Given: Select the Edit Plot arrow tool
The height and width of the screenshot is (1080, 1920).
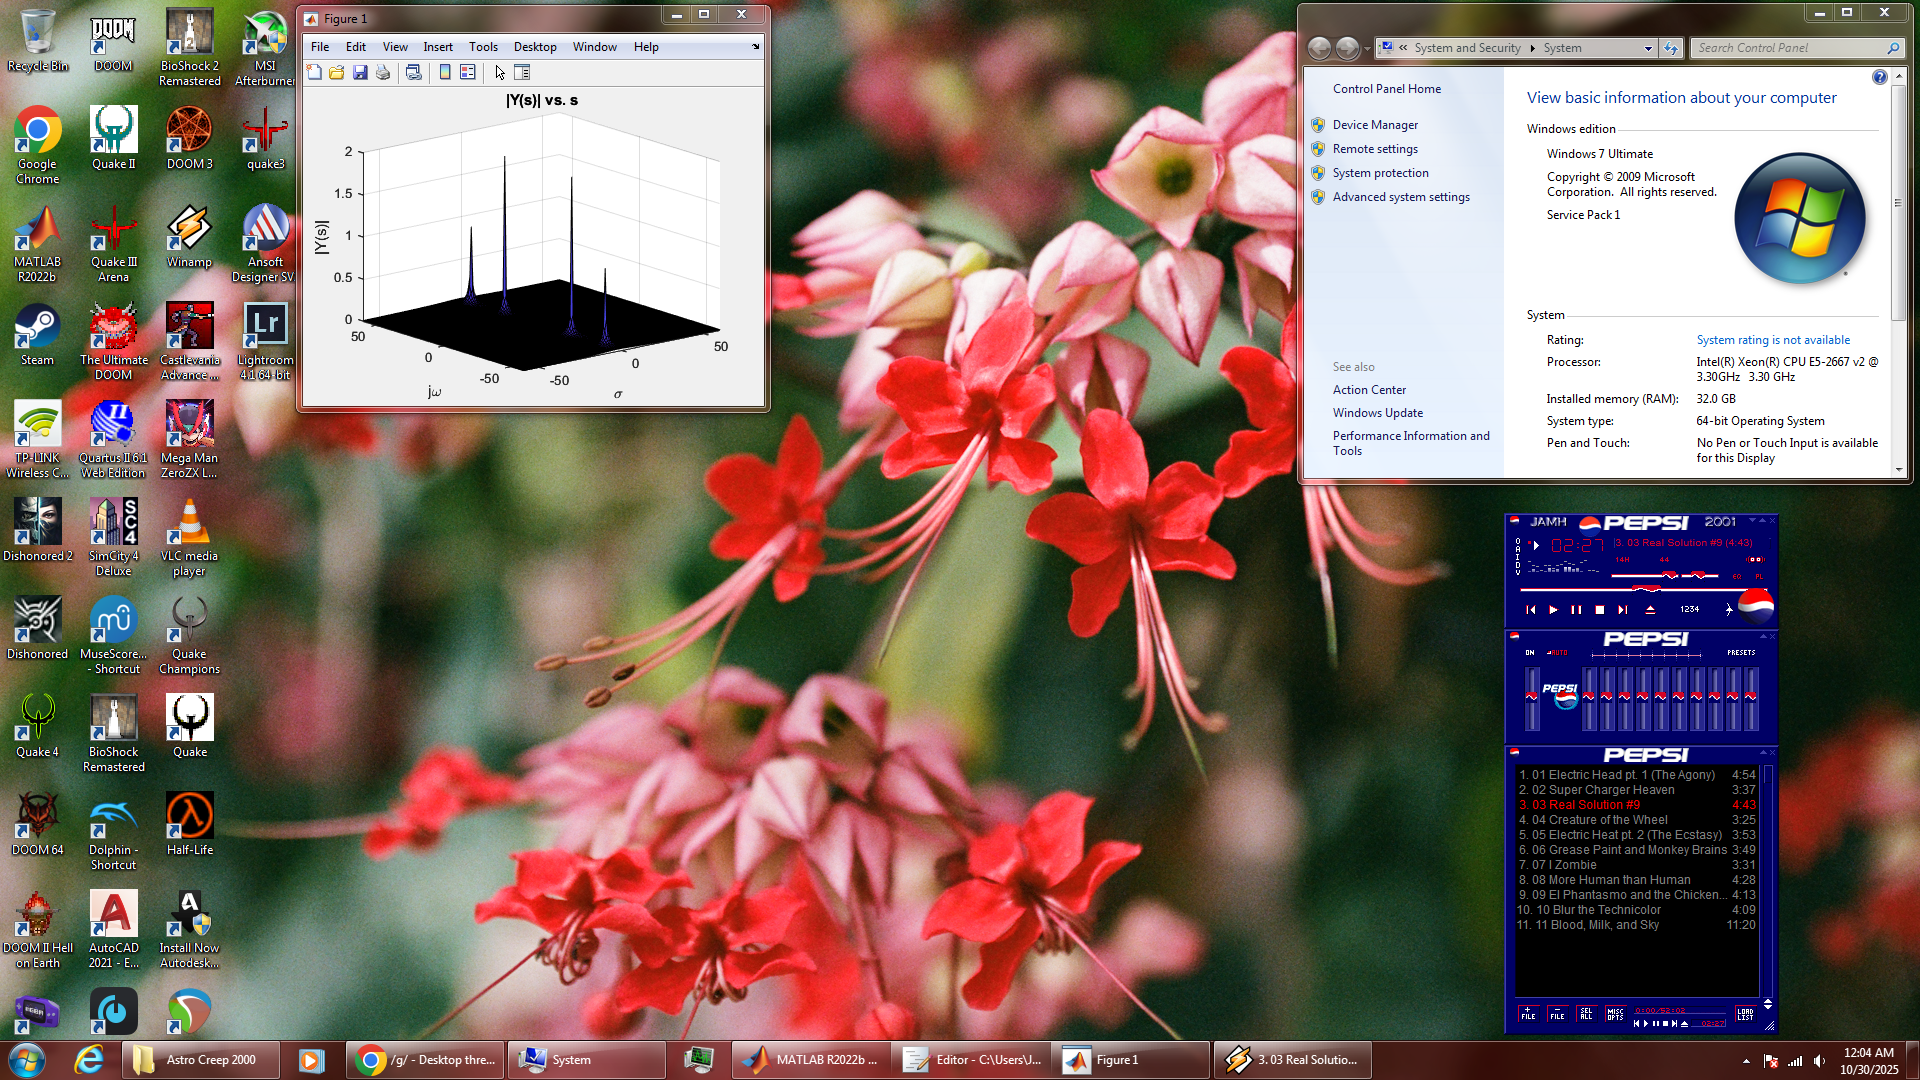Looking at the screenshot, I should 500,72.
